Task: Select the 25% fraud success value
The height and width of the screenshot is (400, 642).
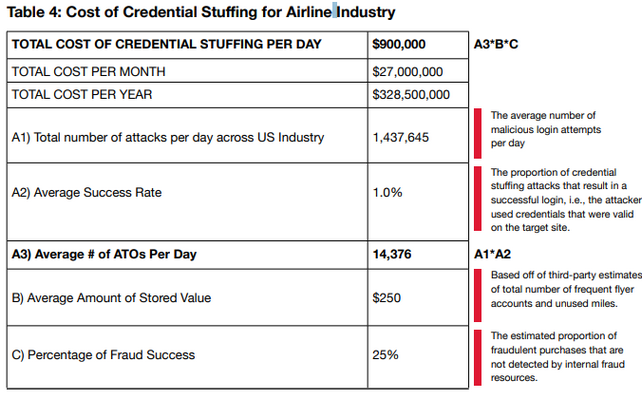Action: [385, 355]
